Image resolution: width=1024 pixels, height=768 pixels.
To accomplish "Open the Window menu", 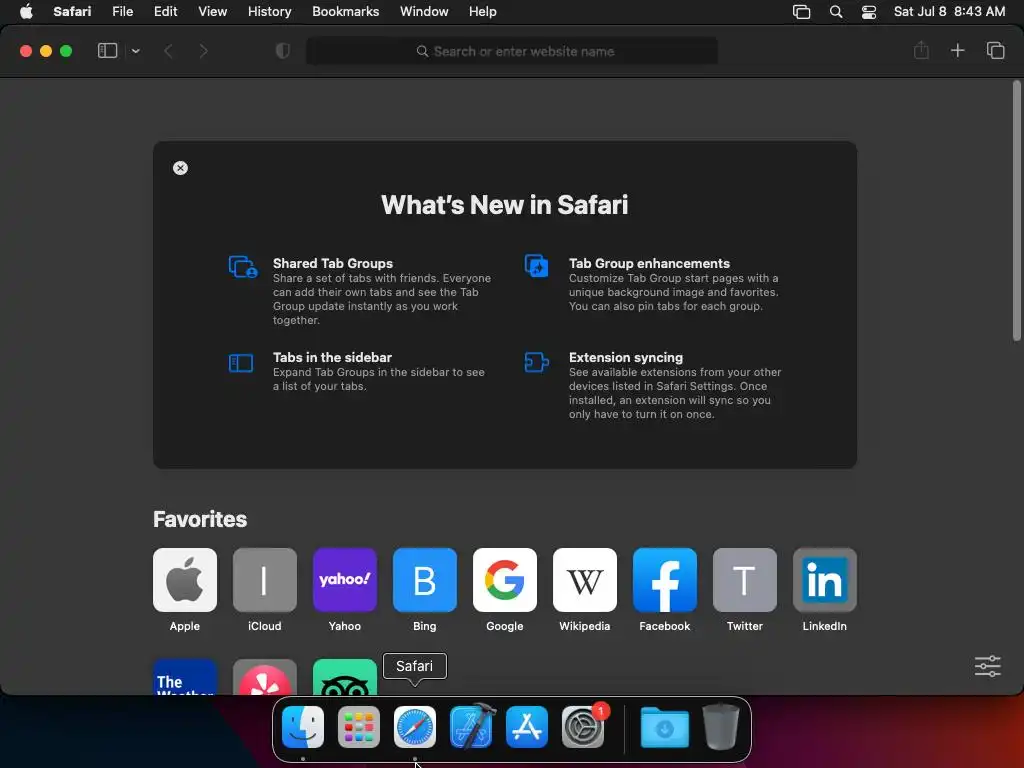I will (424, 11).
